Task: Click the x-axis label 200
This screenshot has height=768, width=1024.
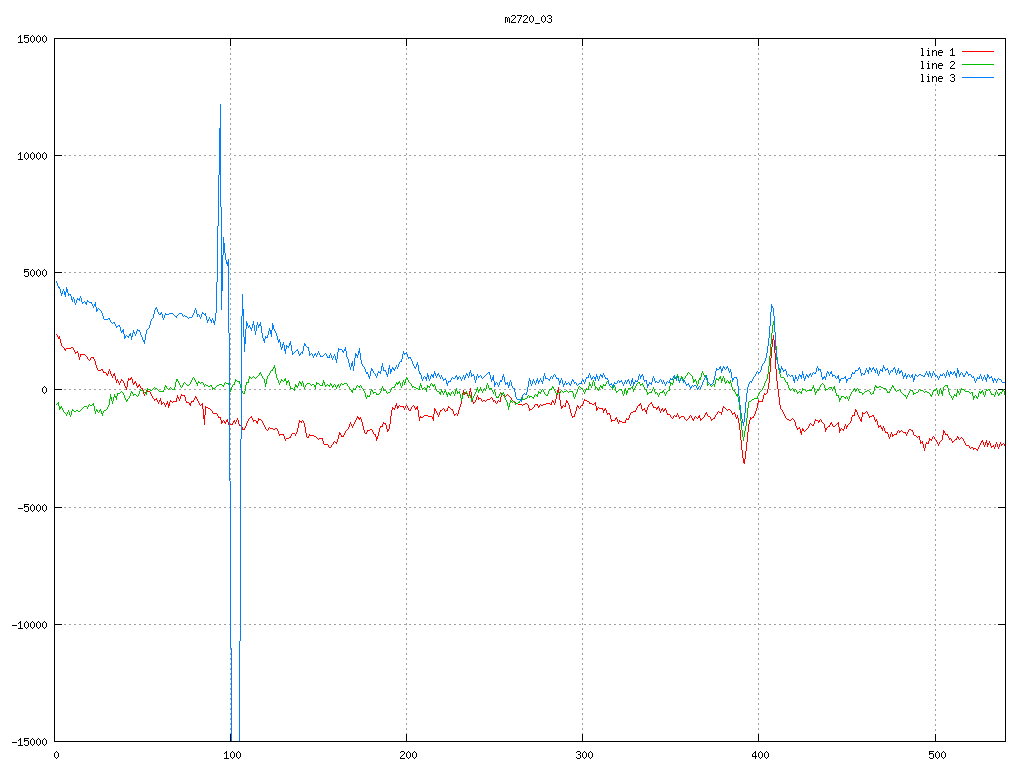Action: (408, 756)
